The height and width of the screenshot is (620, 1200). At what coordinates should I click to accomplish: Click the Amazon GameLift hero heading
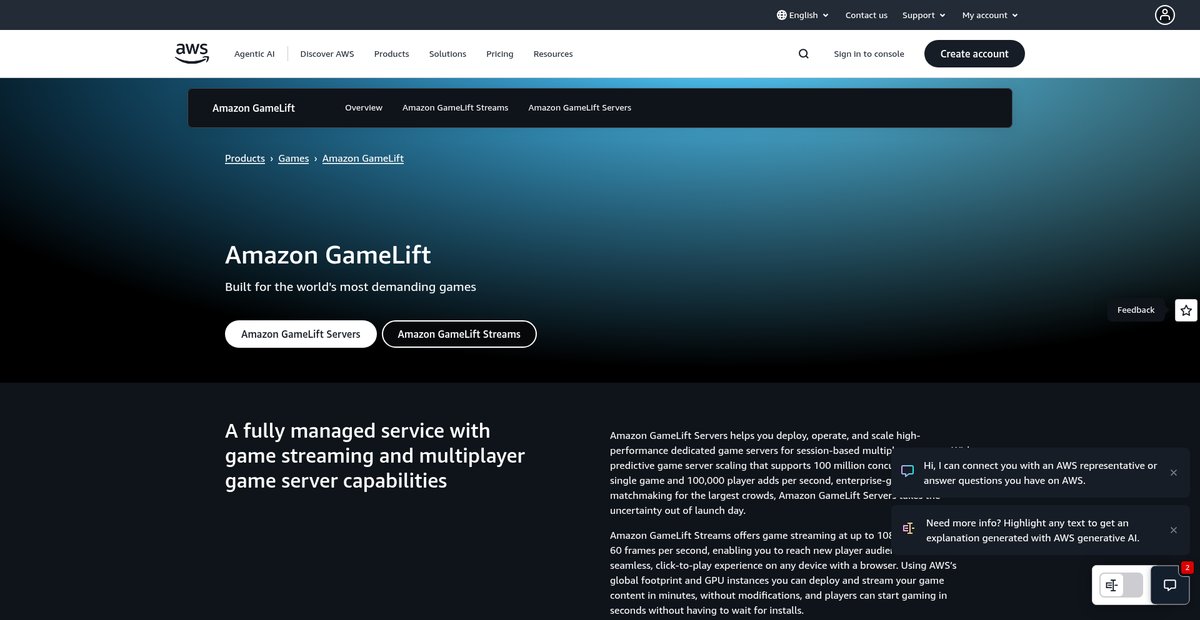[328, 255]
